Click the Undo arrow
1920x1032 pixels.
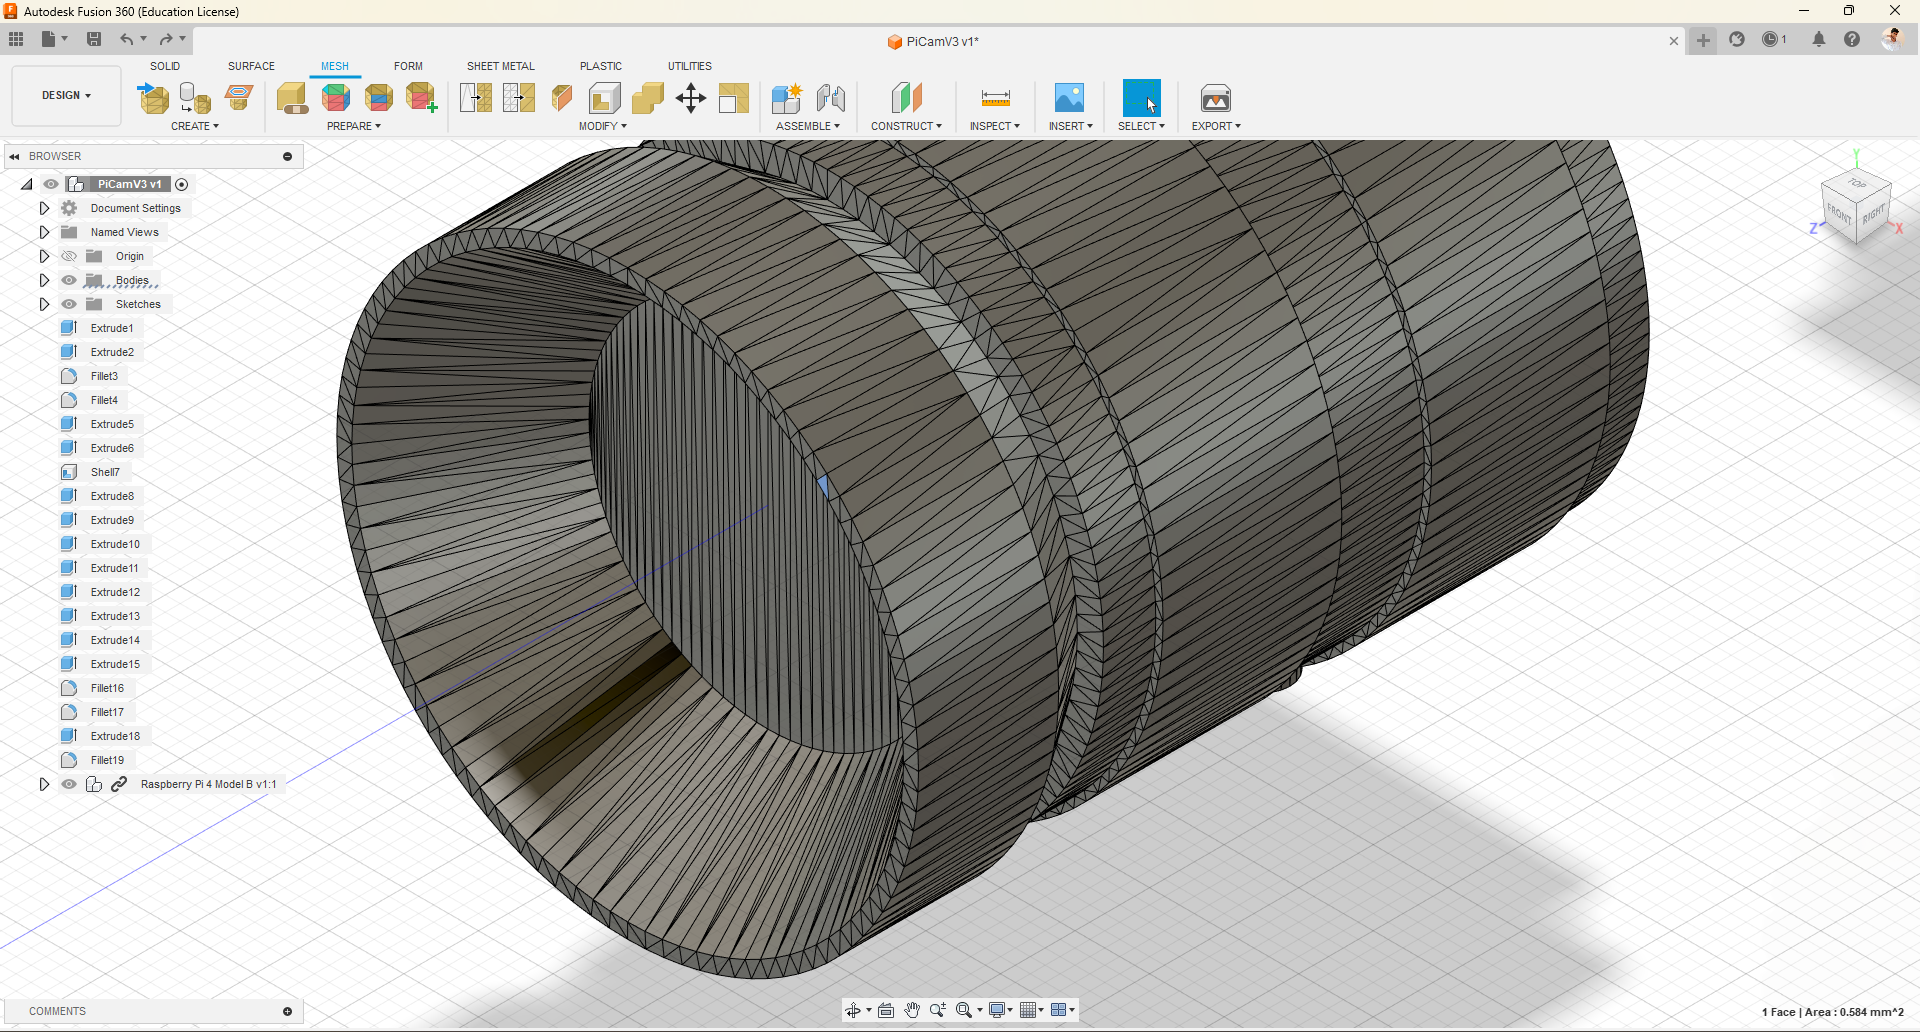pos(126,39)
